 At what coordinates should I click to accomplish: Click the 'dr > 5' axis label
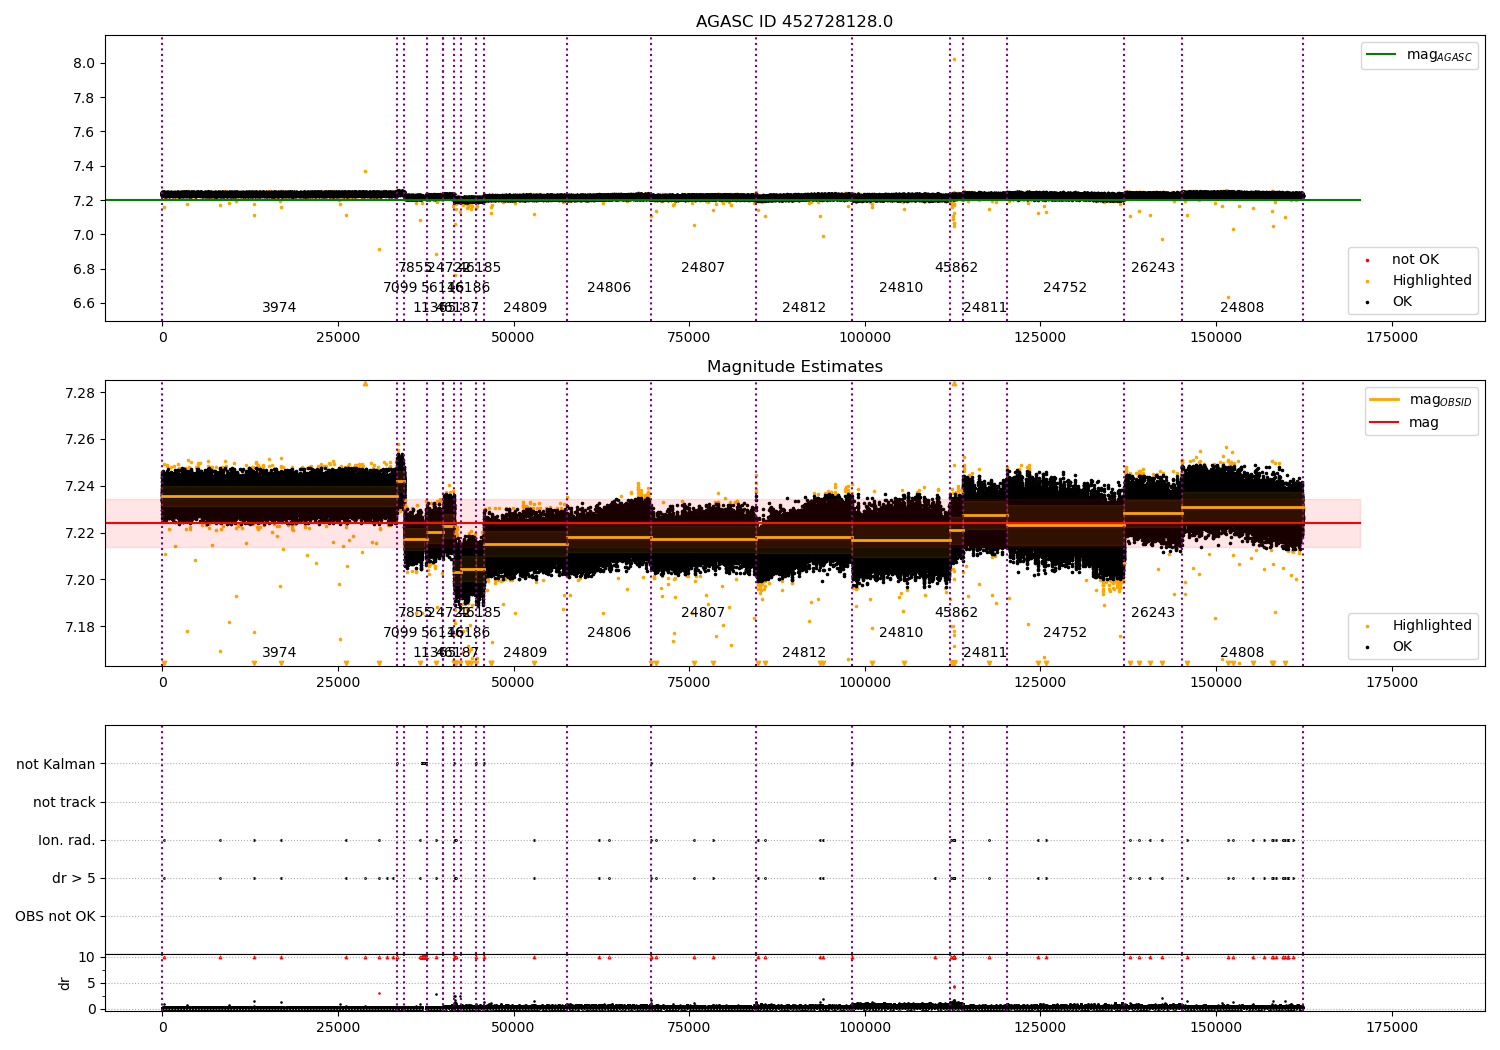click(x=74, y=878)
